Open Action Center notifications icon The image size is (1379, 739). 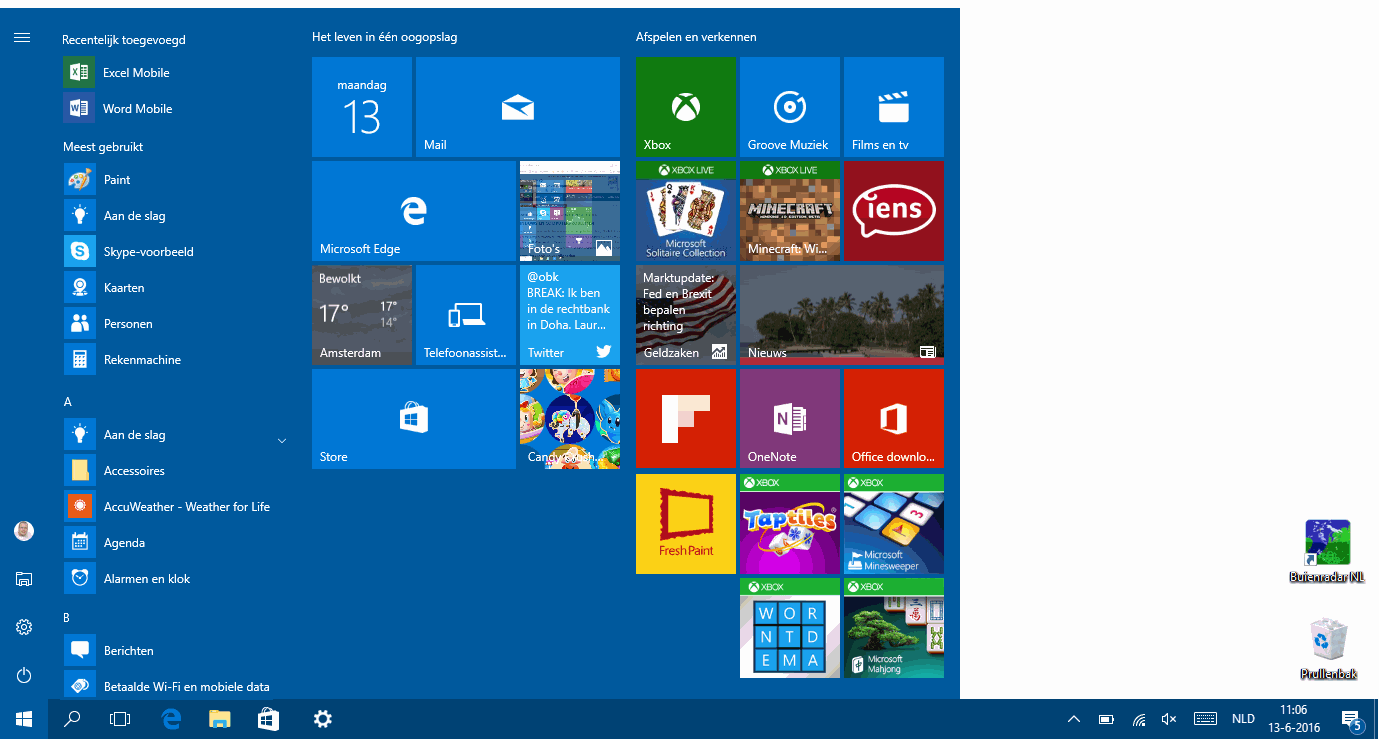(1351, 720)
